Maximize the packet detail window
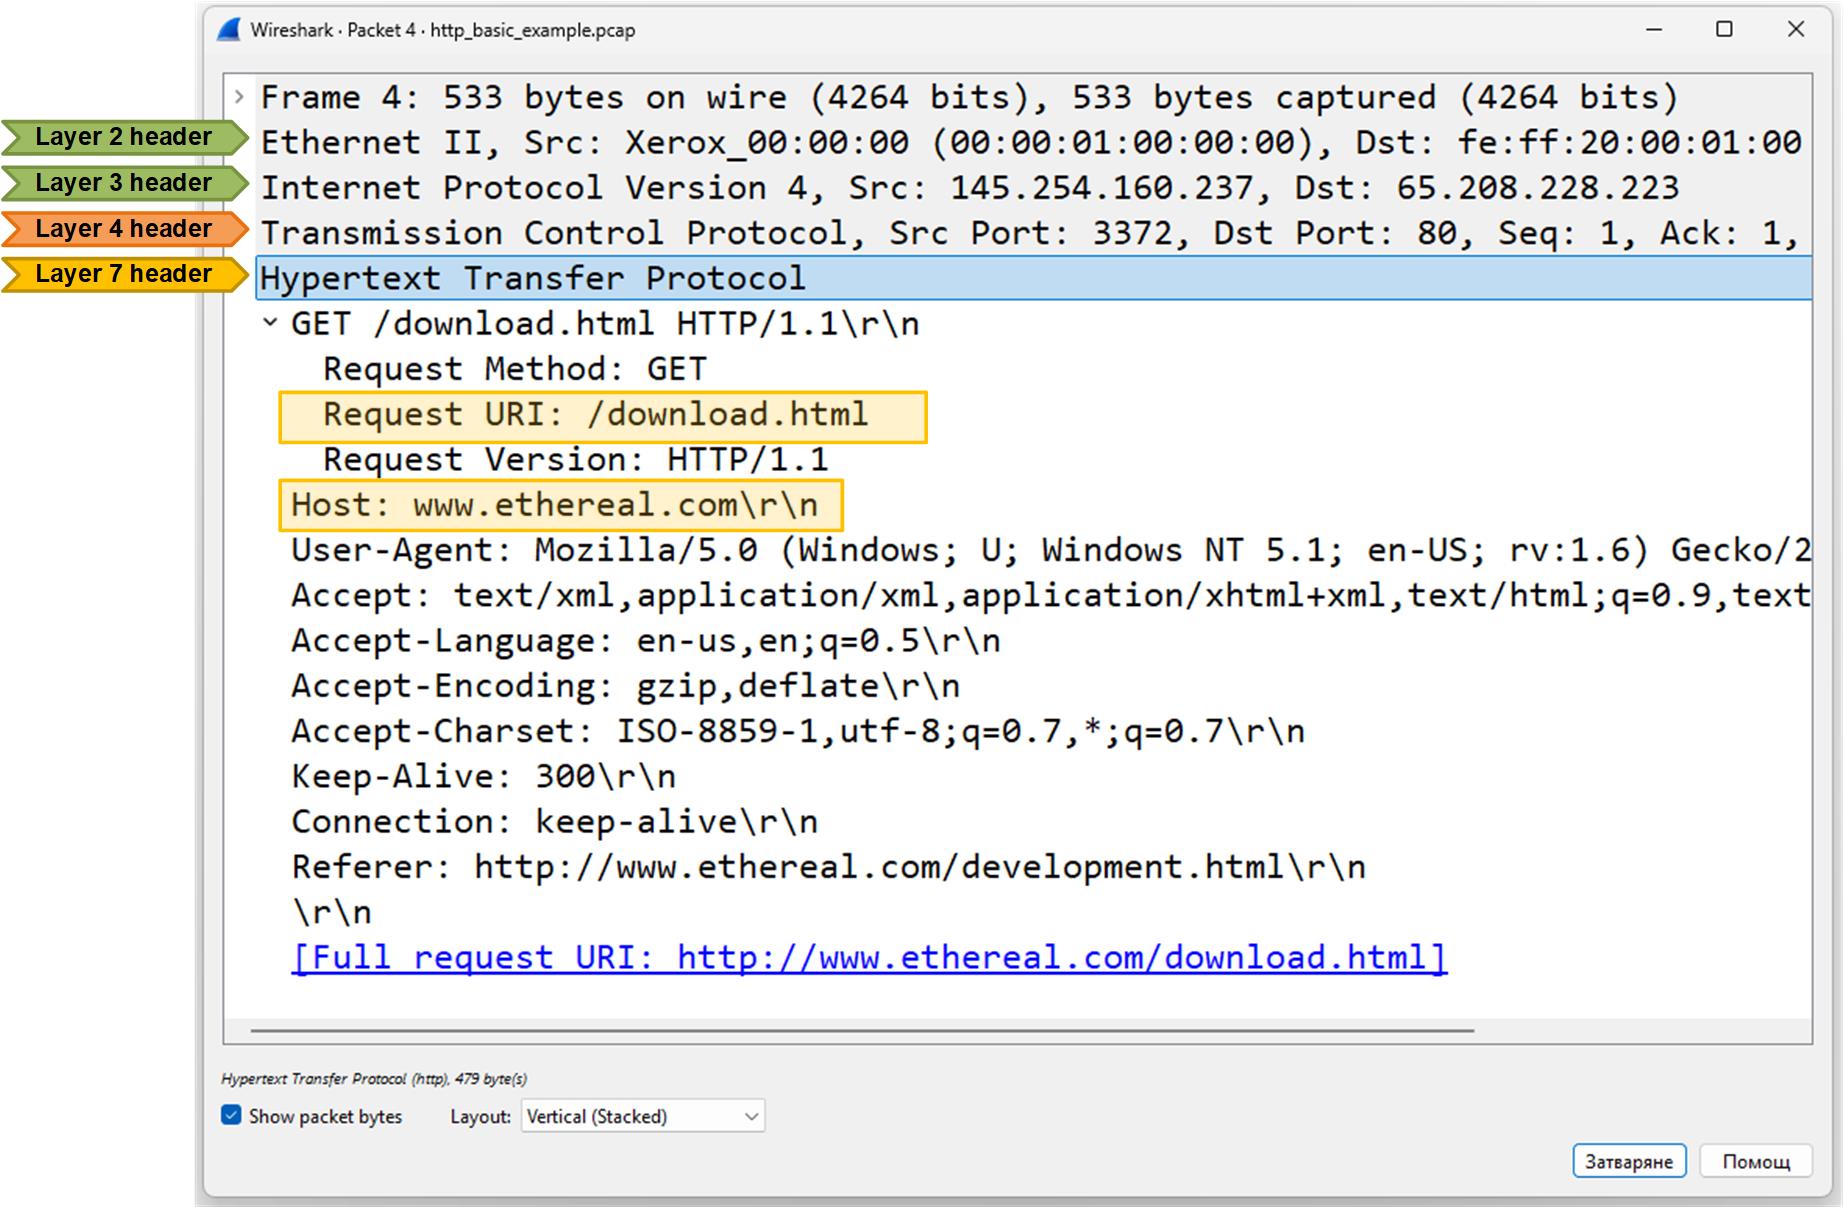 1724,30
